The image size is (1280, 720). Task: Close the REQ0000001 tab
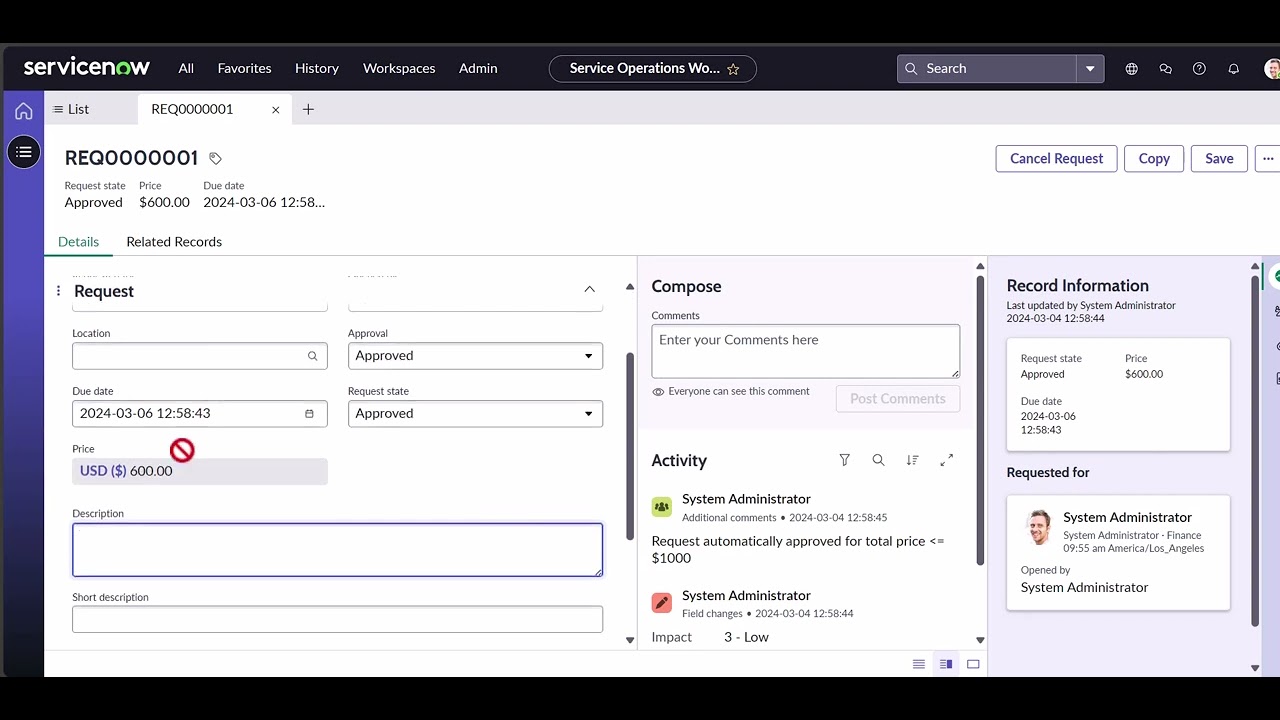[x=276, y=110]
